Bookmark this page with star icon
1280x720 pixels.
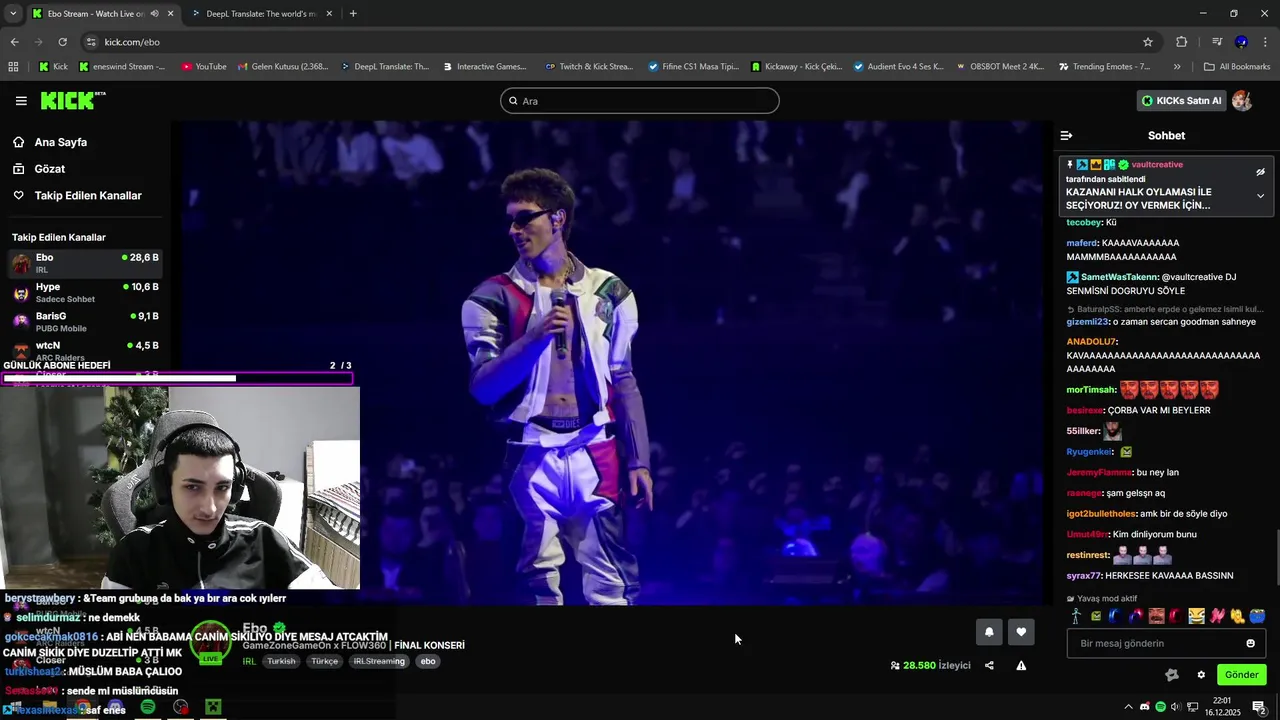1148,42
